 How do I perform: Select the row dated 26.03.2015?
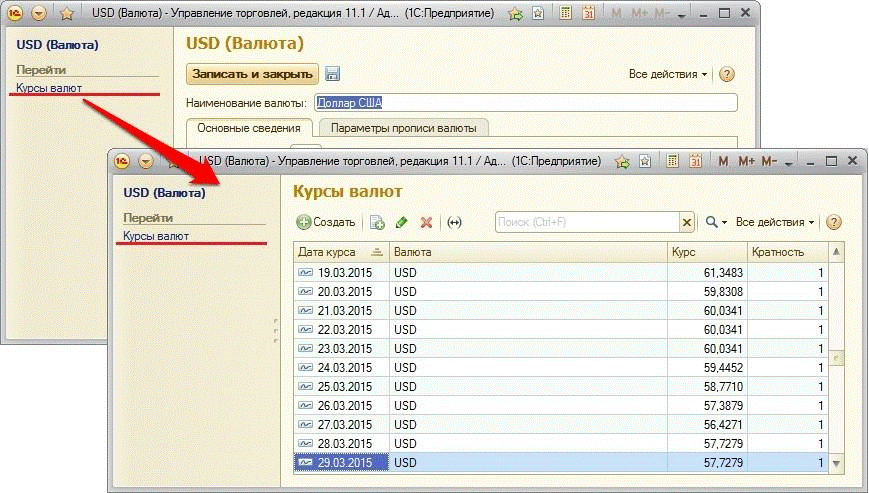[x=561, y=405]
